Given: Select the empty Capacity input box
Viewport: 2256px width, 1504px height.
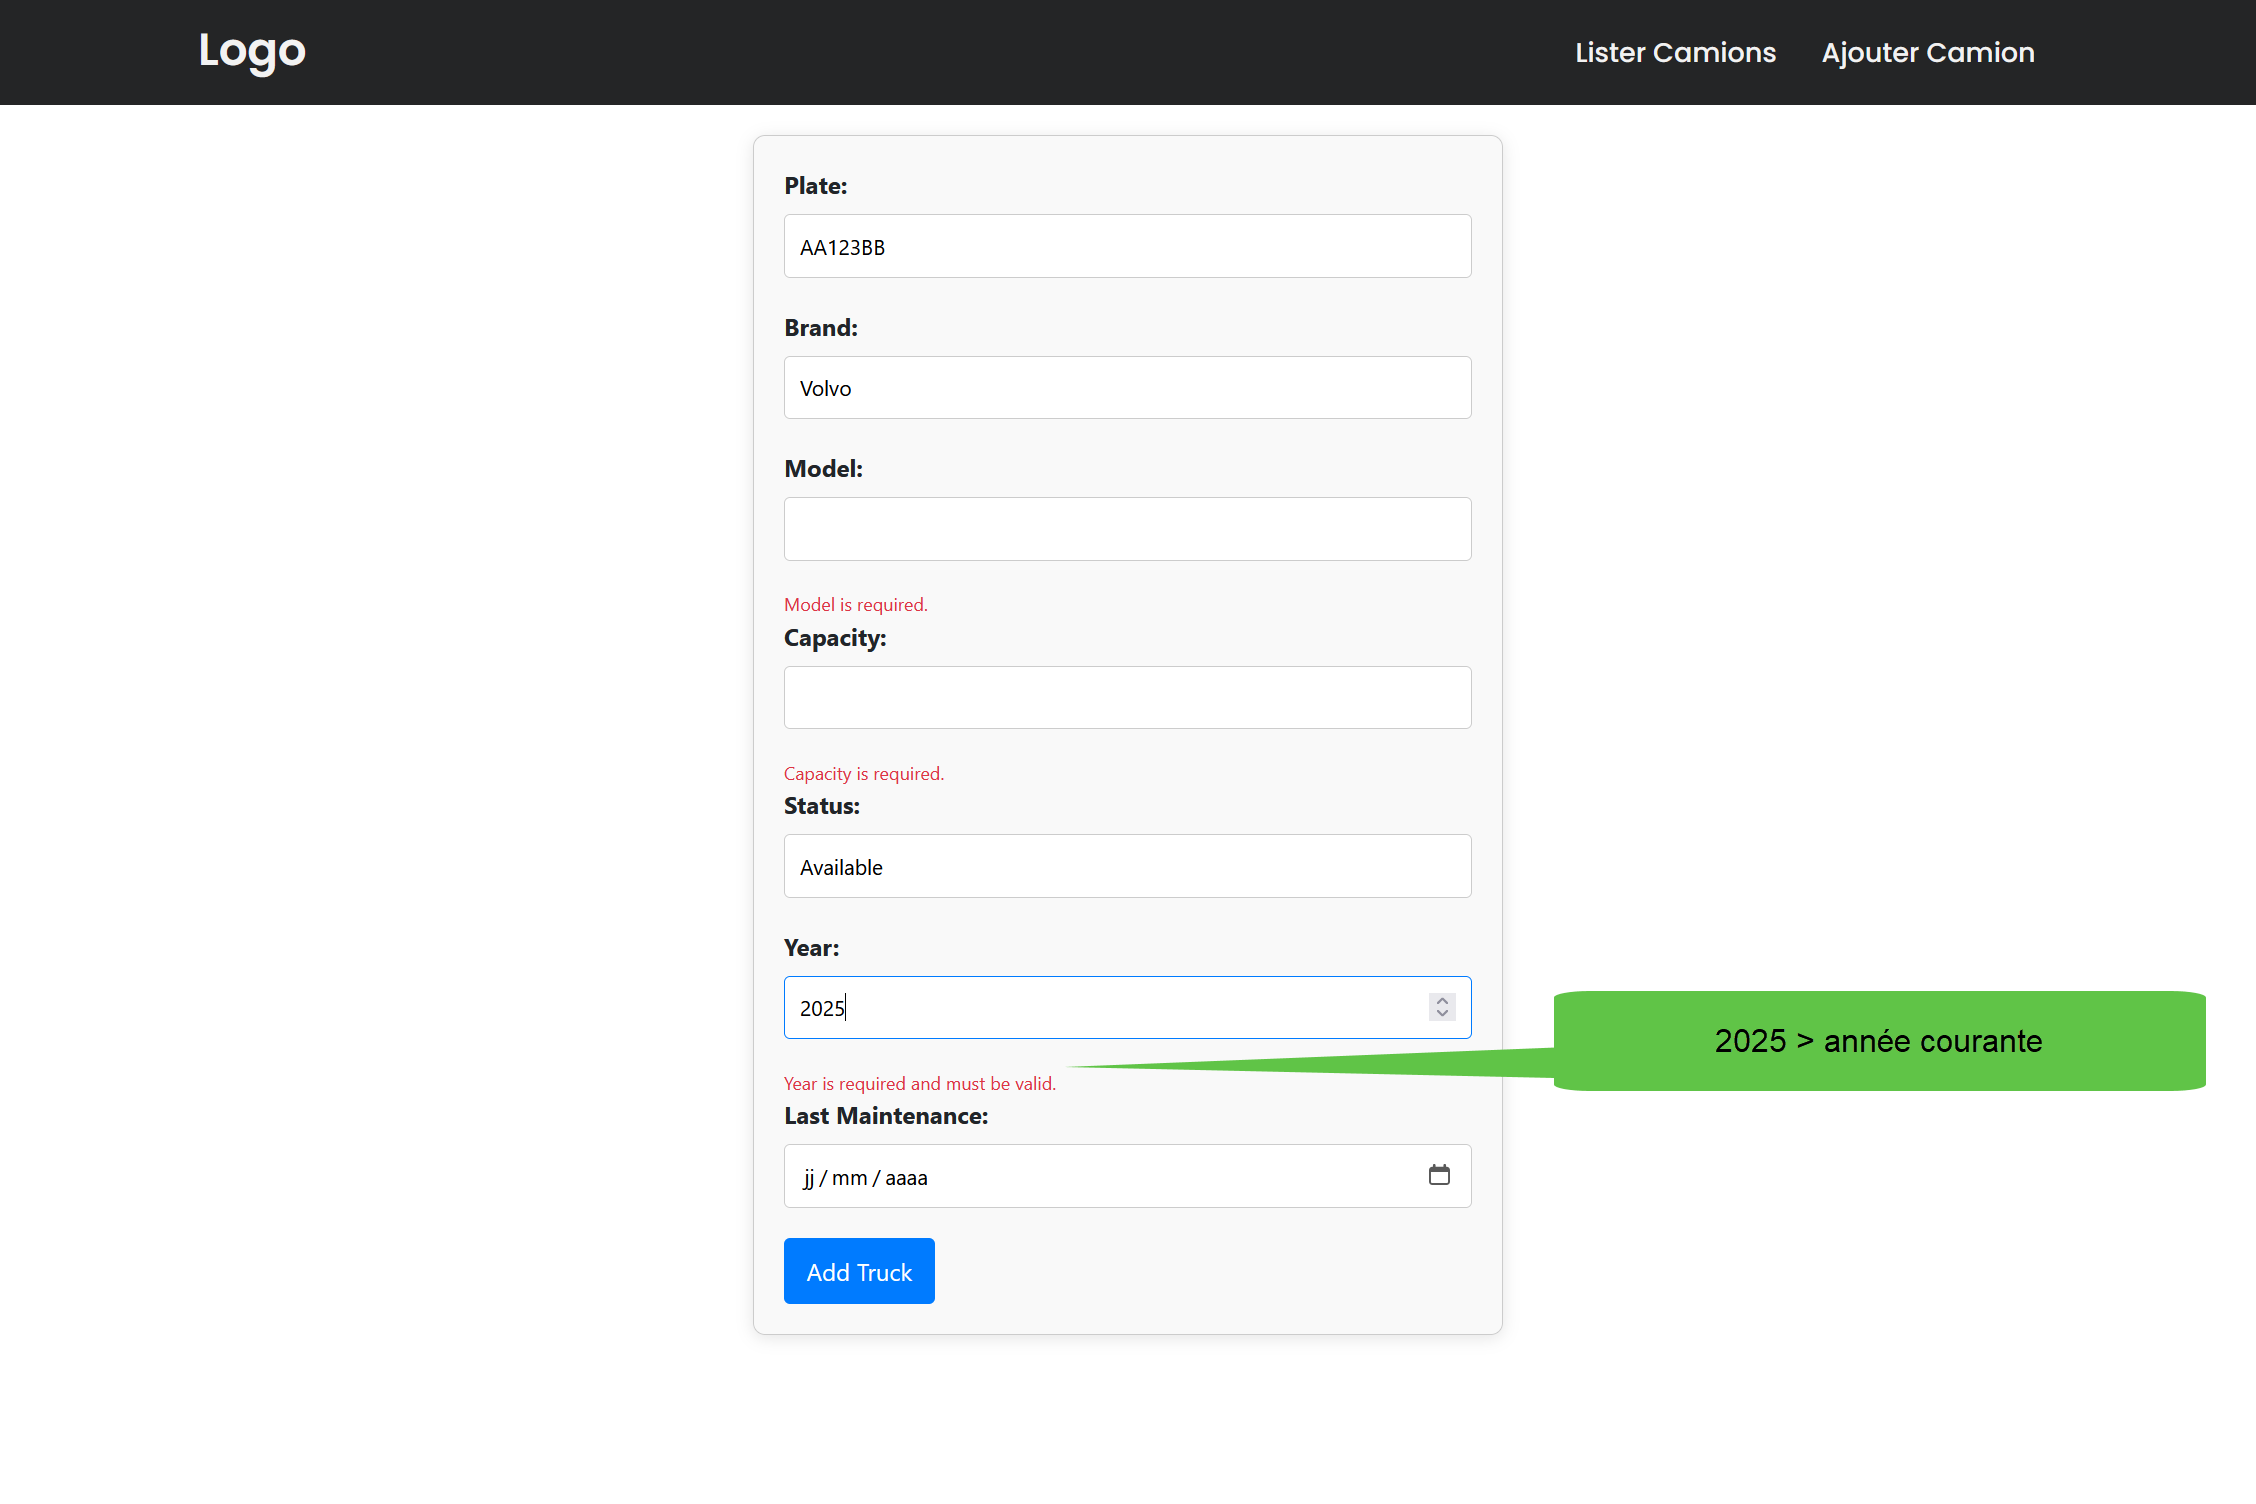Looking at the screenshot, I should point(1127,698).
